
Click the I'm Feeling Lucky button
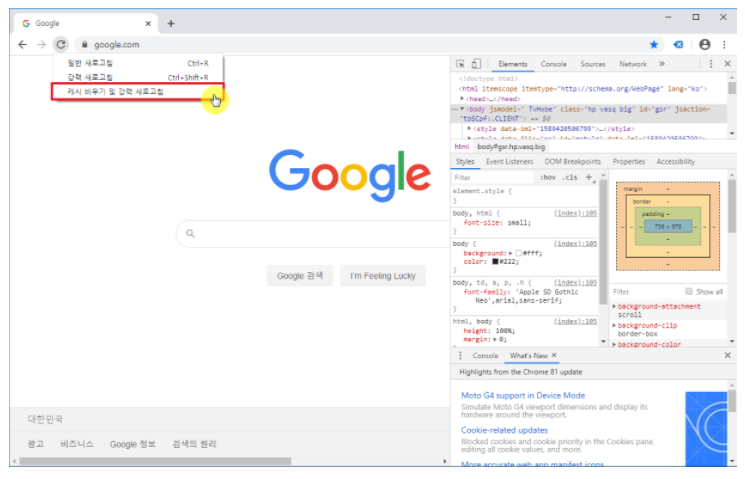tap(383, 276)
